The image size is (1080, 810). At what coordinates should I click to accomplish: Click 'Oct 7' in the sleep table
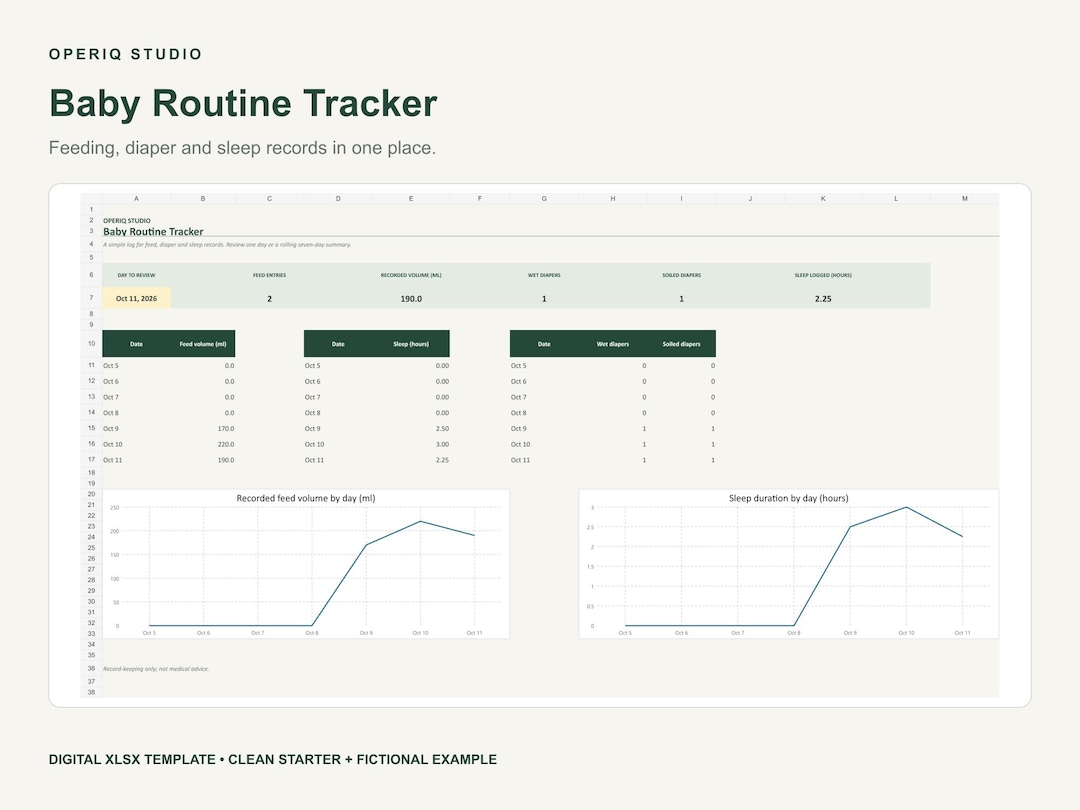point(313,397)
